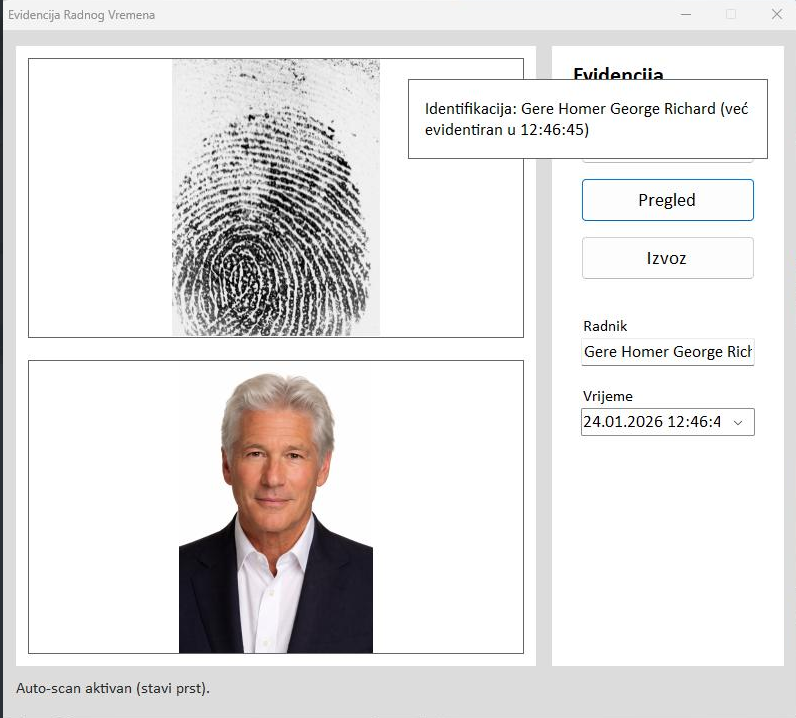Screen dimensions: 796x718
Task: Click the worker portrait photo
Action: (275, 512)
